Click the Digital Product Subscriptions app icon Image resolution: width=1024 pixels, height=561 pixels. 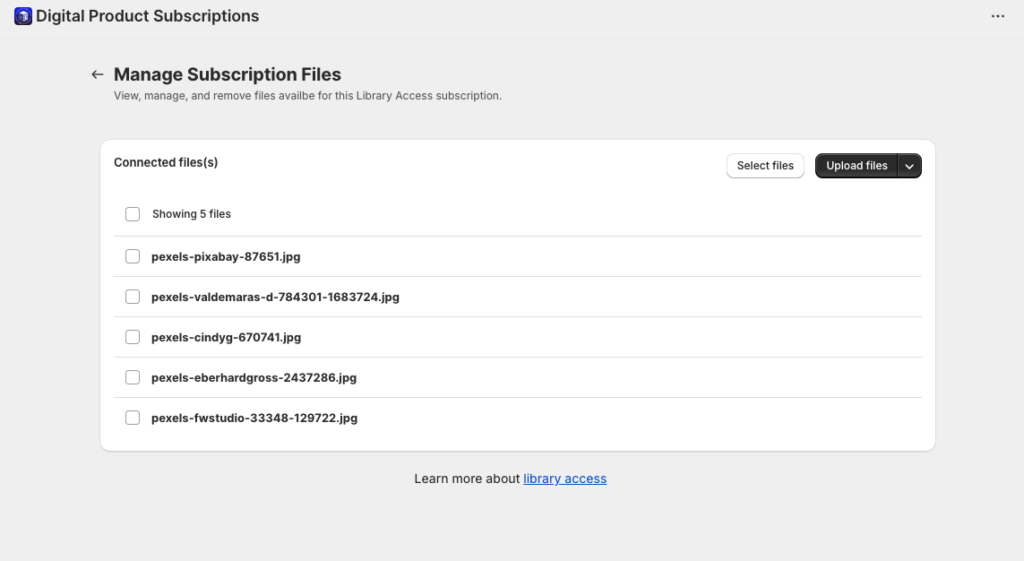pyautogui.click(x=23, y=16)
